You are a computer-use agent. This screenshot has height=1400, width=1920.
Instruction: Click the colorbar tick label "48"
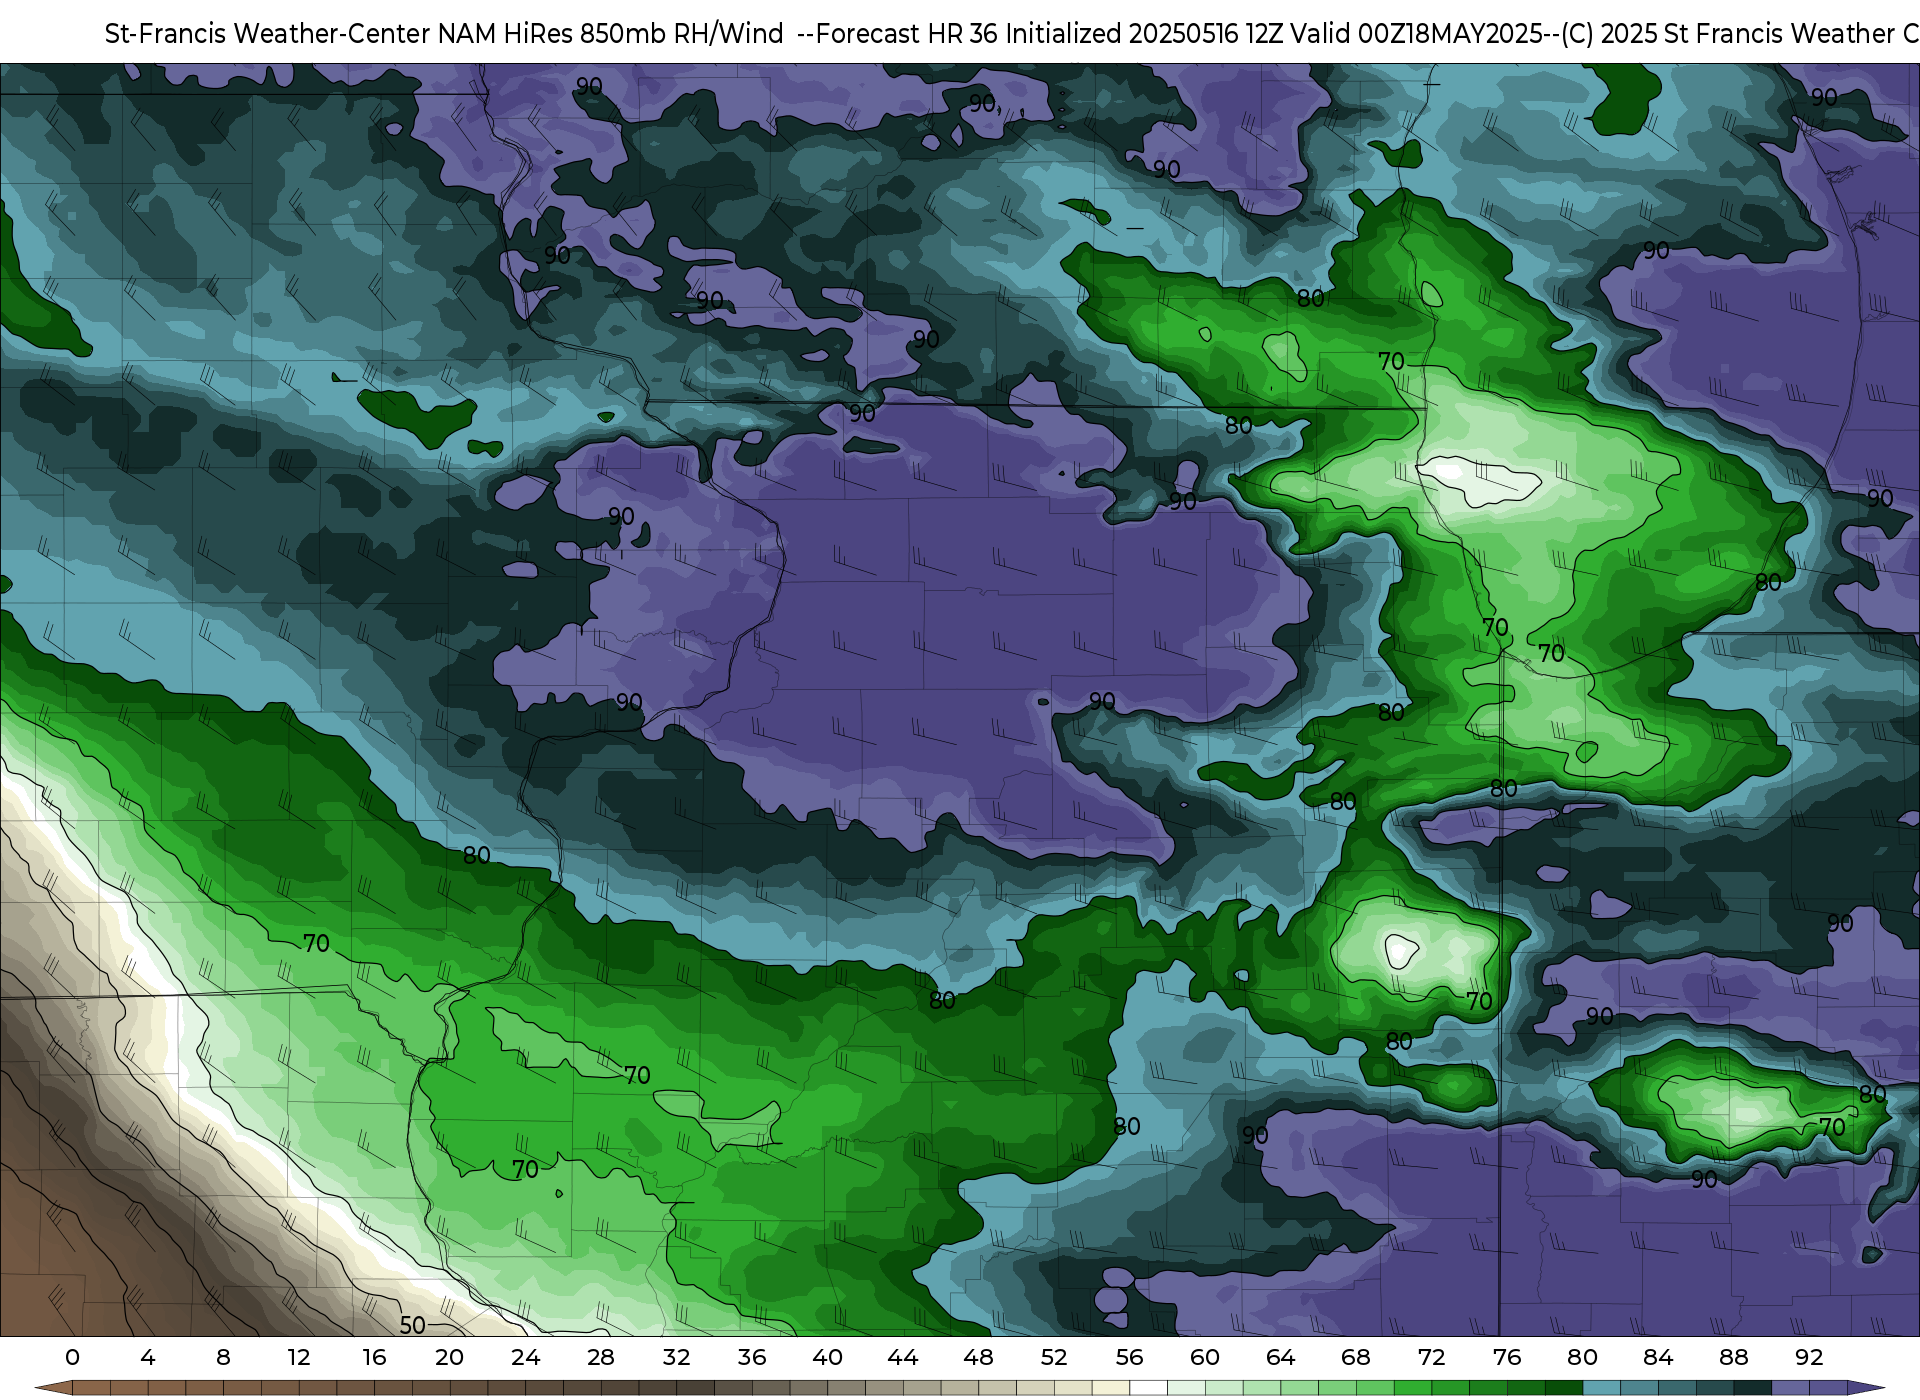point(978,1358)
